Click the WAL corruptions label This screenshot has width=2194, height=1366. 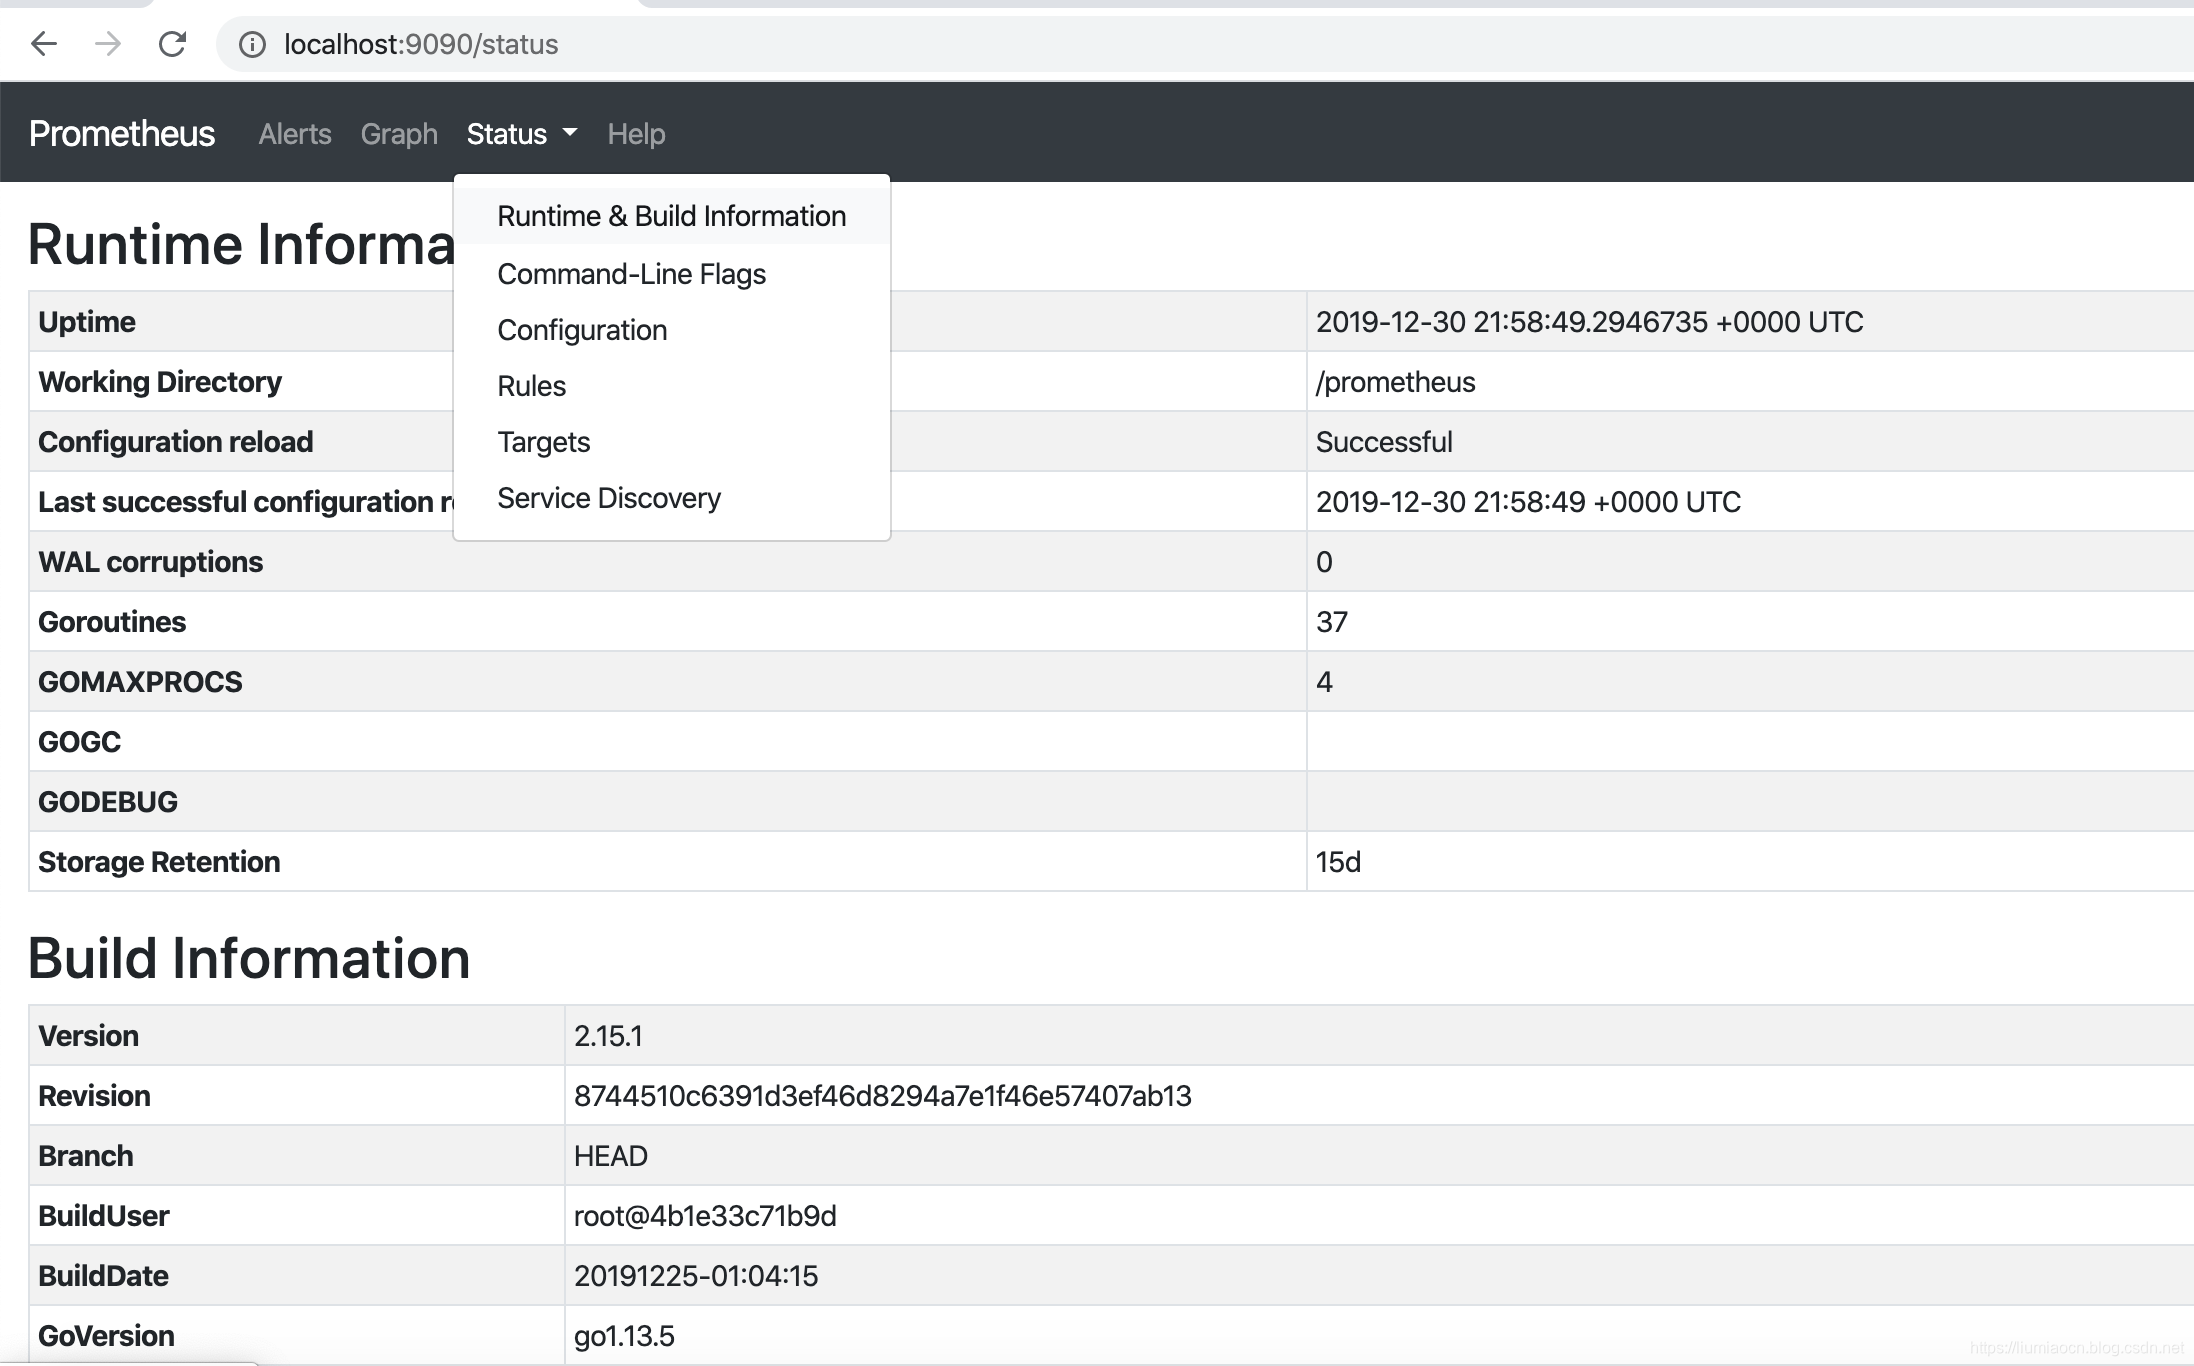(x=151, y=562)
